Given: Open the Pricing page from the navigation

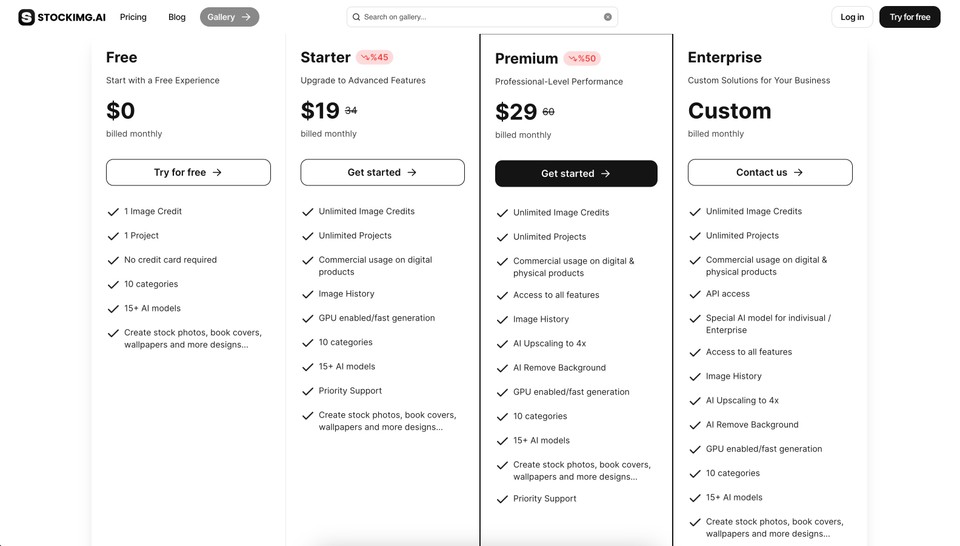Looking at the screenshot, I should pyautogui.click(x=133, y=17).
